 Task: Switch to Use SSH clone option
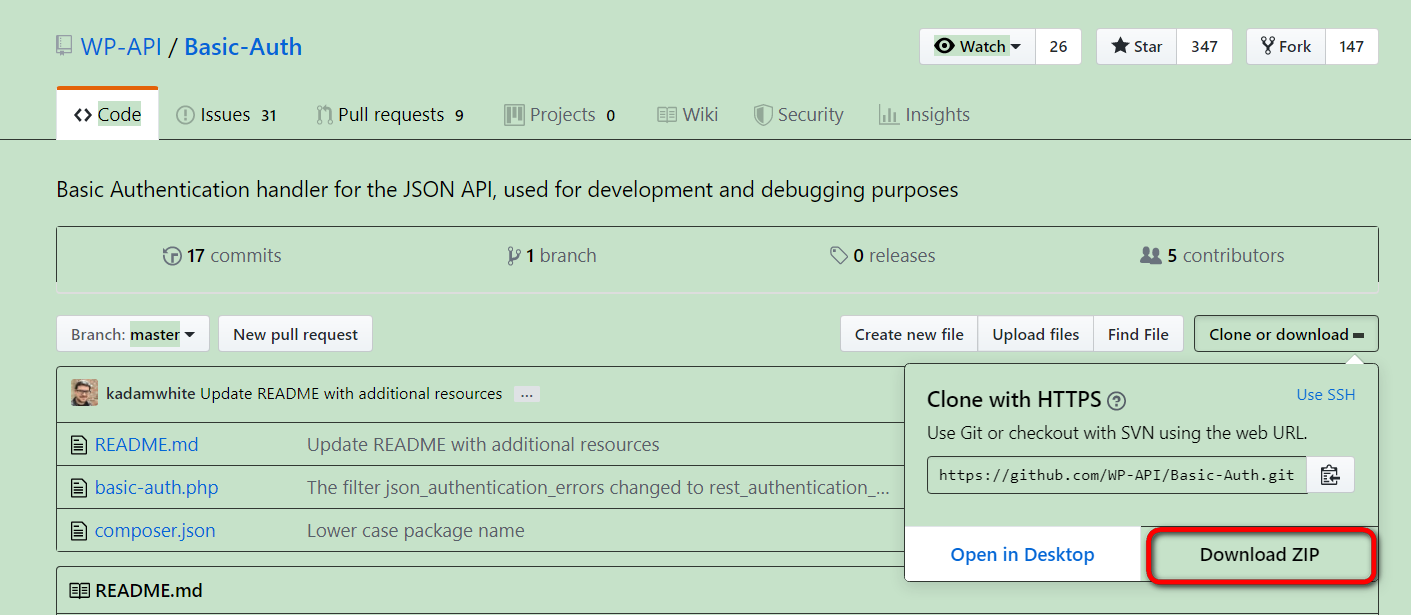point(1326,395)
